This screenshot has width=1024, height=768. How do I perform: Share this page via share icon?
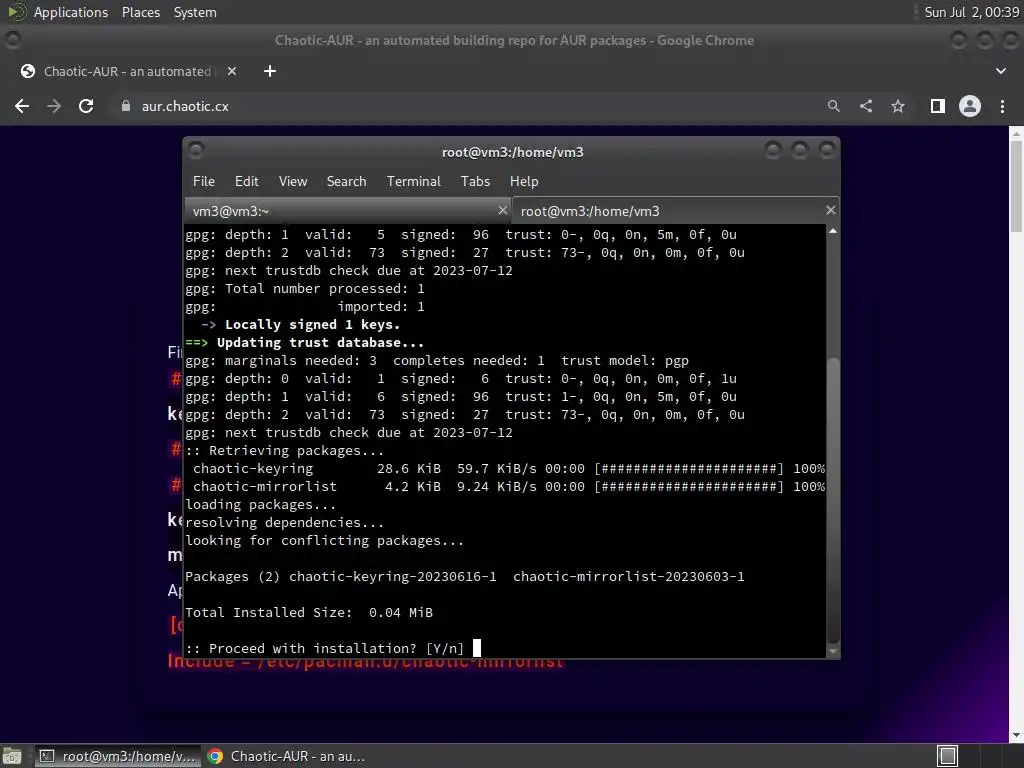(866, 106)
